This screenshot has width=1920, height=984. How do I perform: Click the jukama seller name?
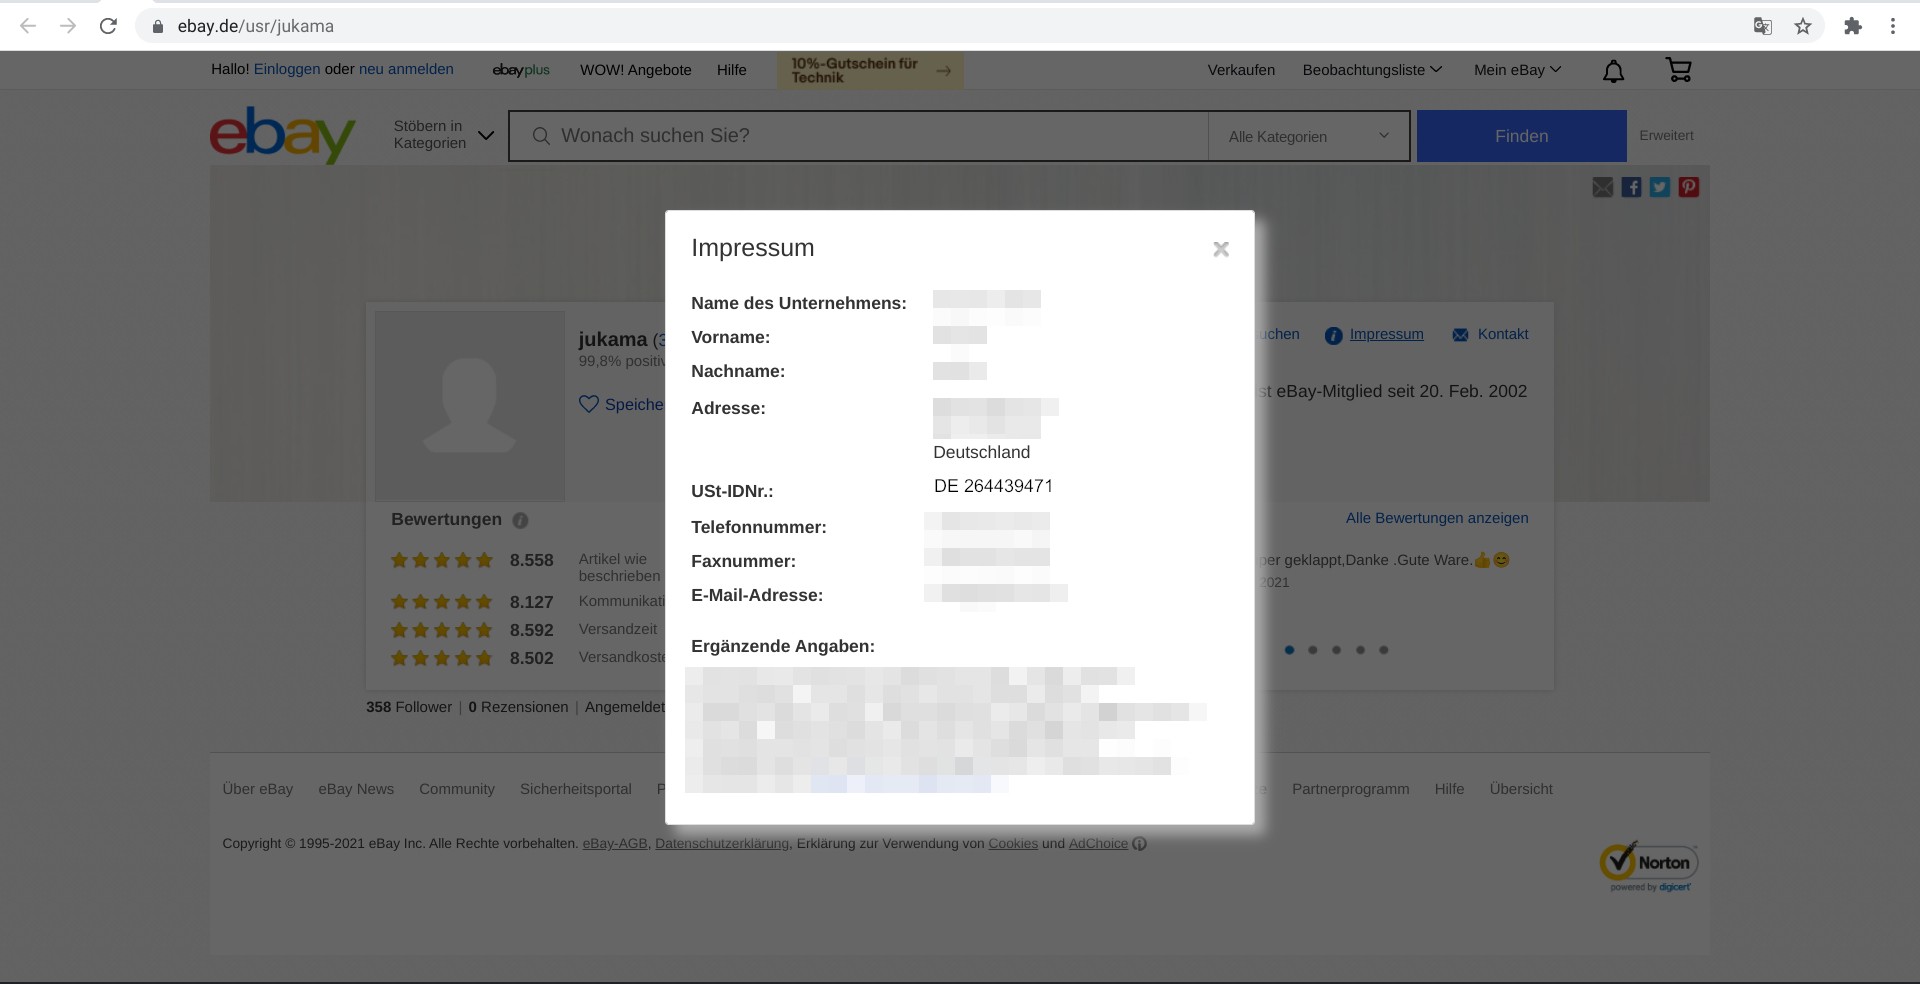coord(613,339)
